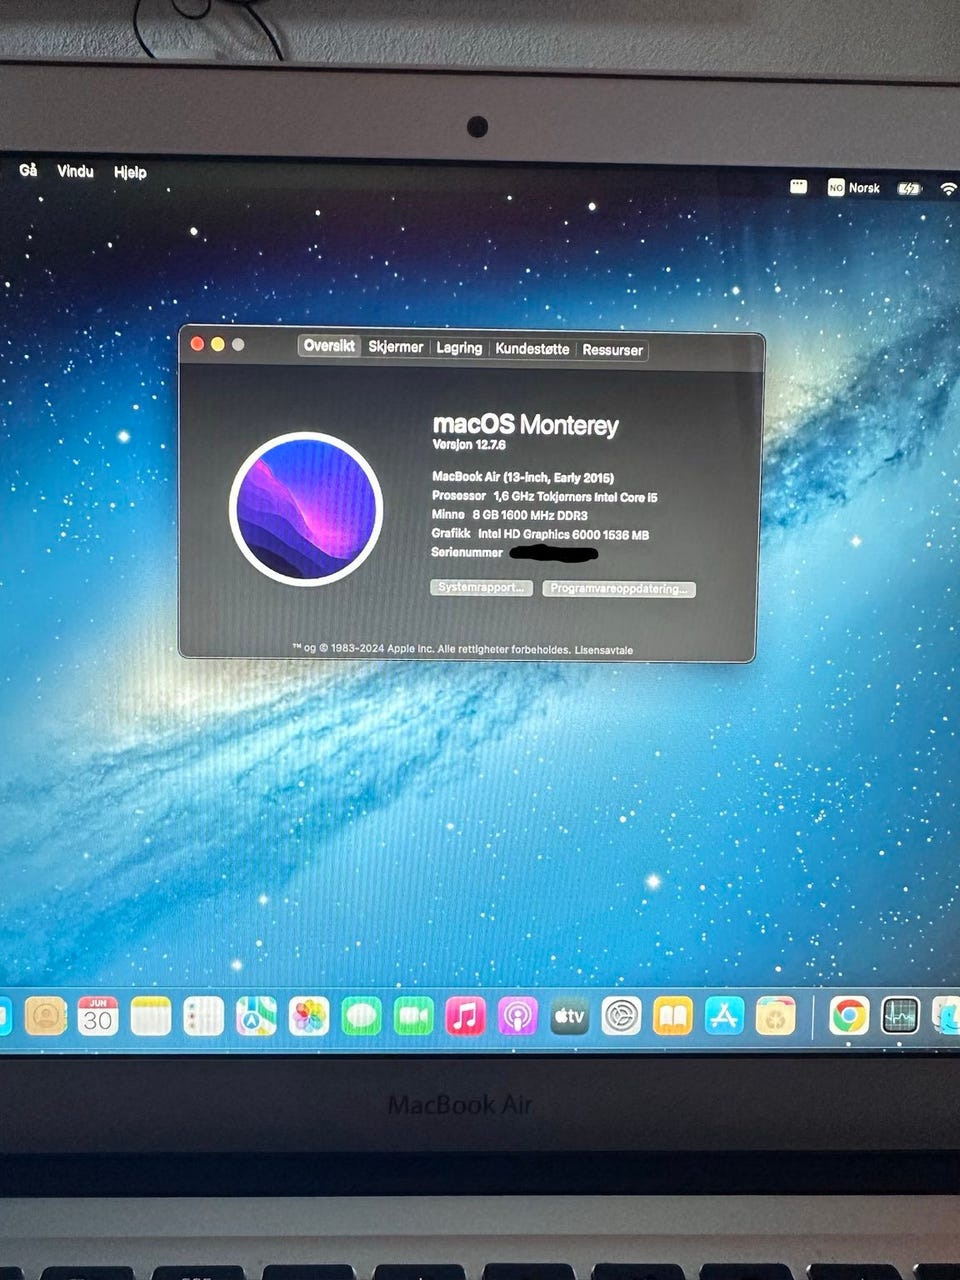Open the Apple TV app
Viewport: 960px width, 1280px height.
click(569, 1017)
